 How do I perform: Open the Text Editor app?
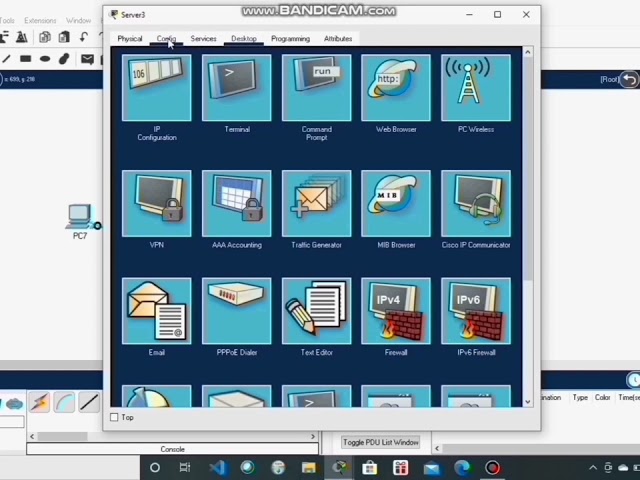tap(316, 312)
